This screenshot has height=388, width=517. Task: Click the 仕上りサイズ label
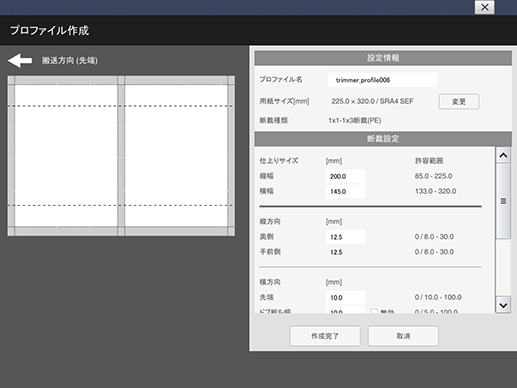pos(279,161)
